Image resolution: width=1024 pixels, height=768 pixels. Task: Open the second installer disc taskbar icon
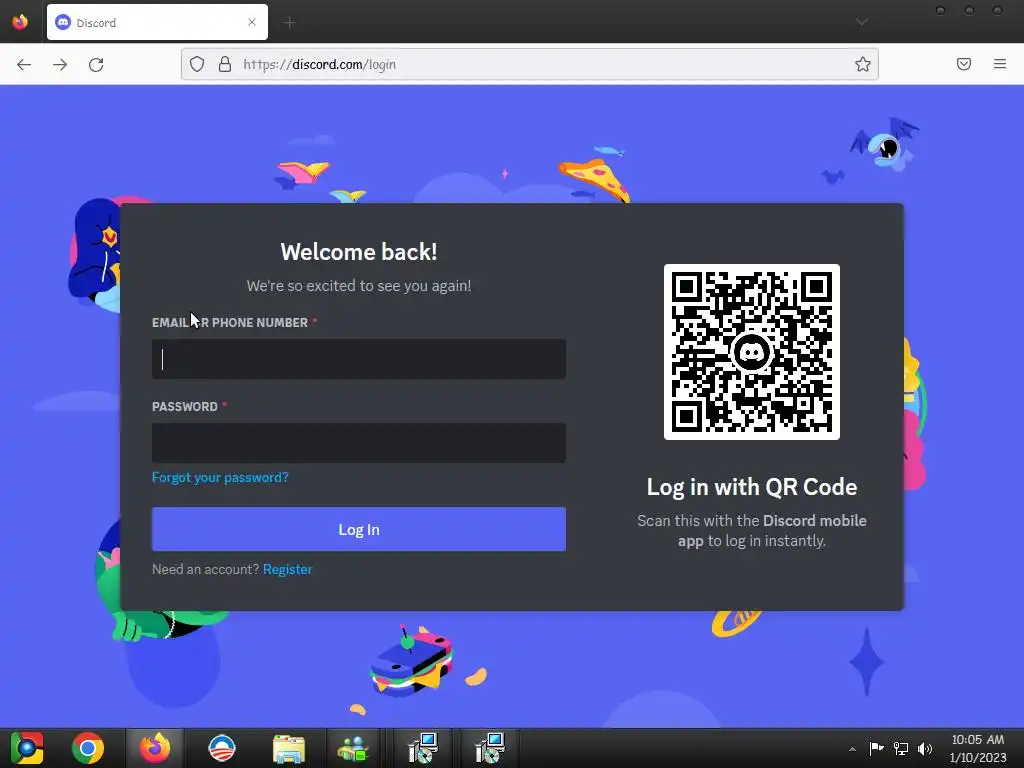(x=490, y=748)
